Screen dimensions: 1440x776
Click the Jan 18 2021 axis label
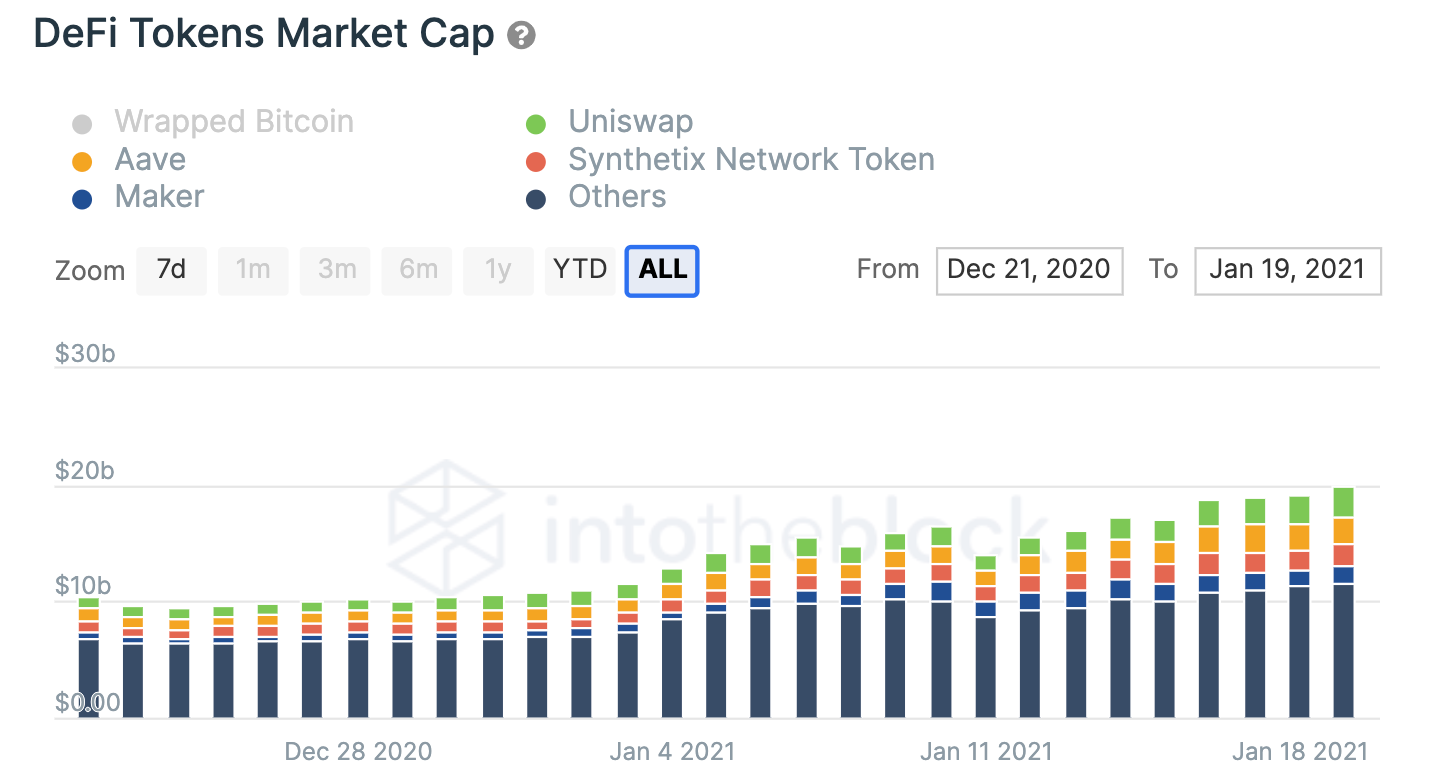pos(1299,751)
